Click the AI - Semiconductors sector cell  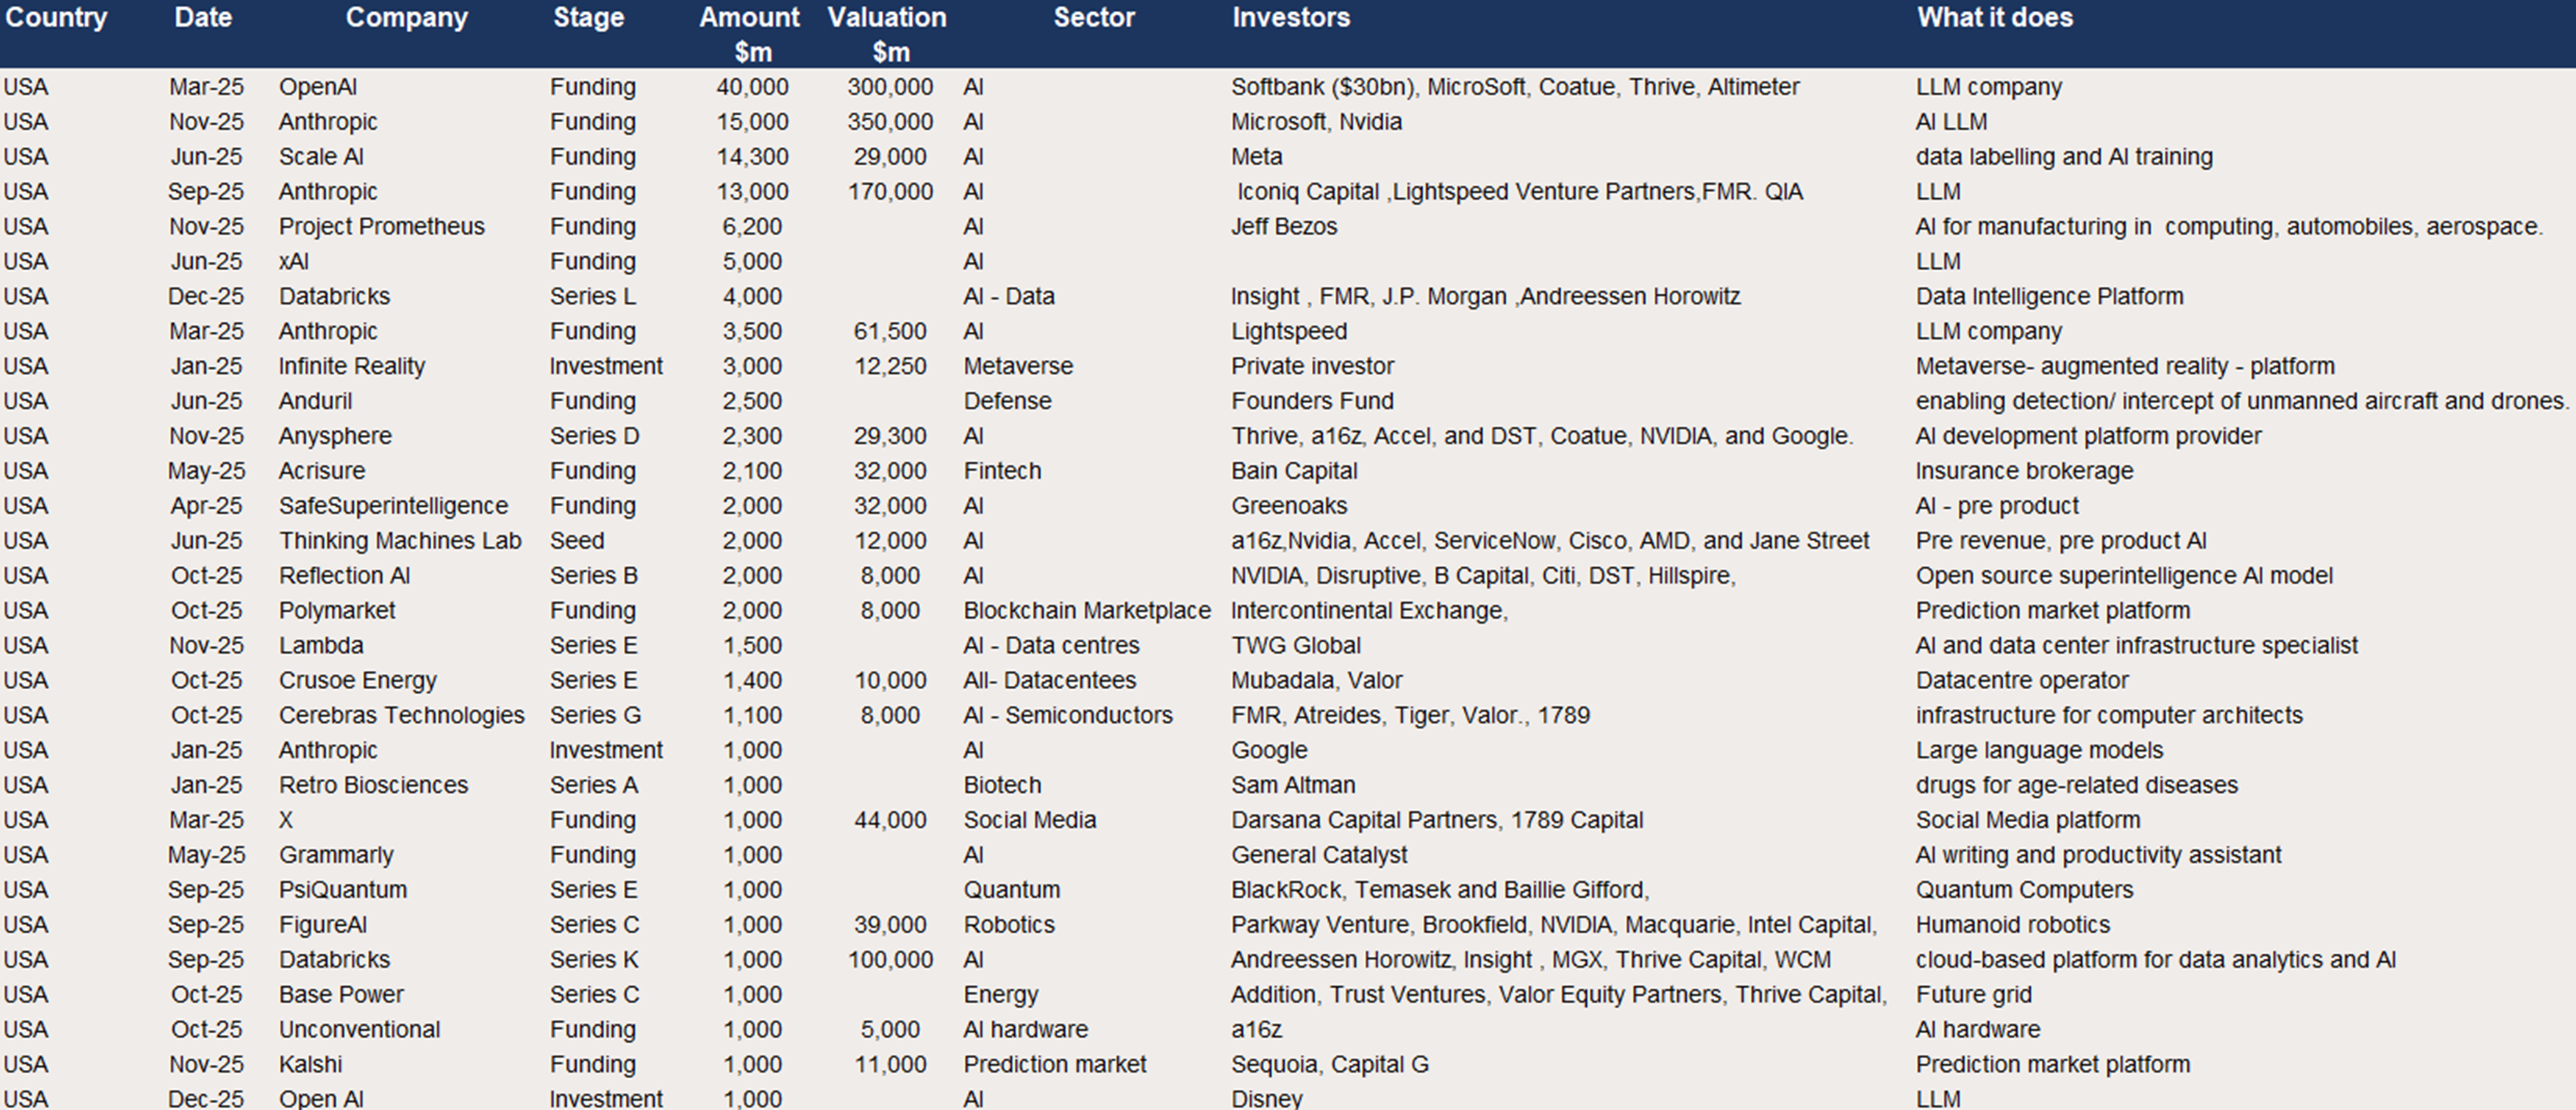1068,716
